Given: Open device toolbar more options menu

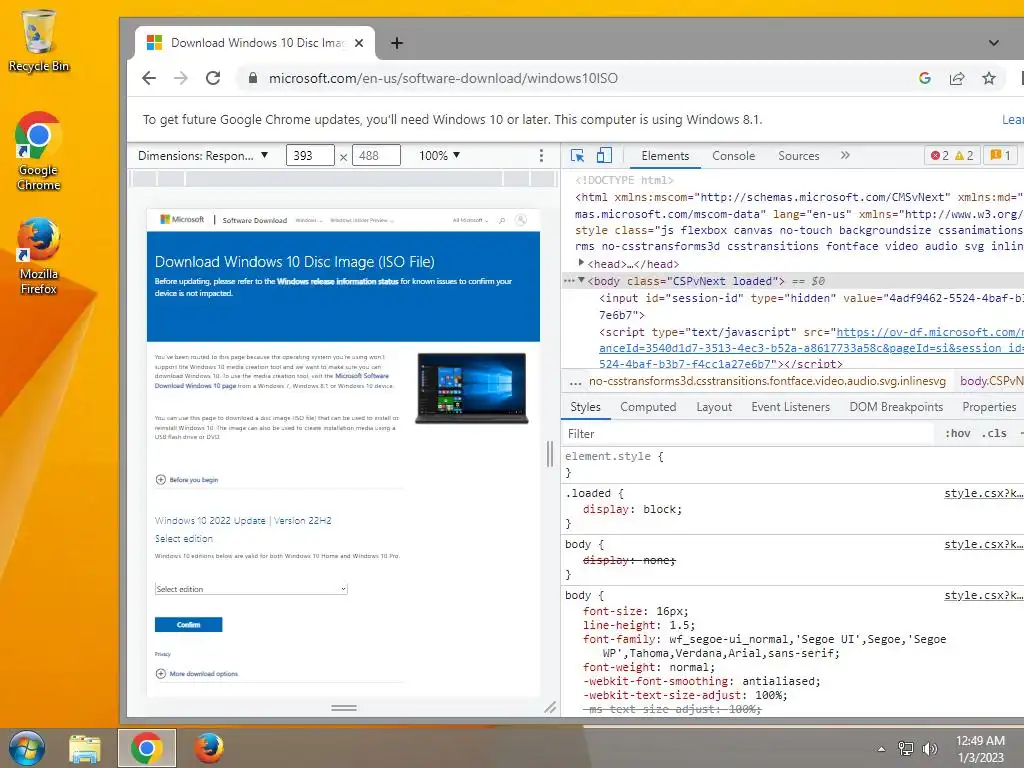Looking at the screenshot, I should coord(541,155).
